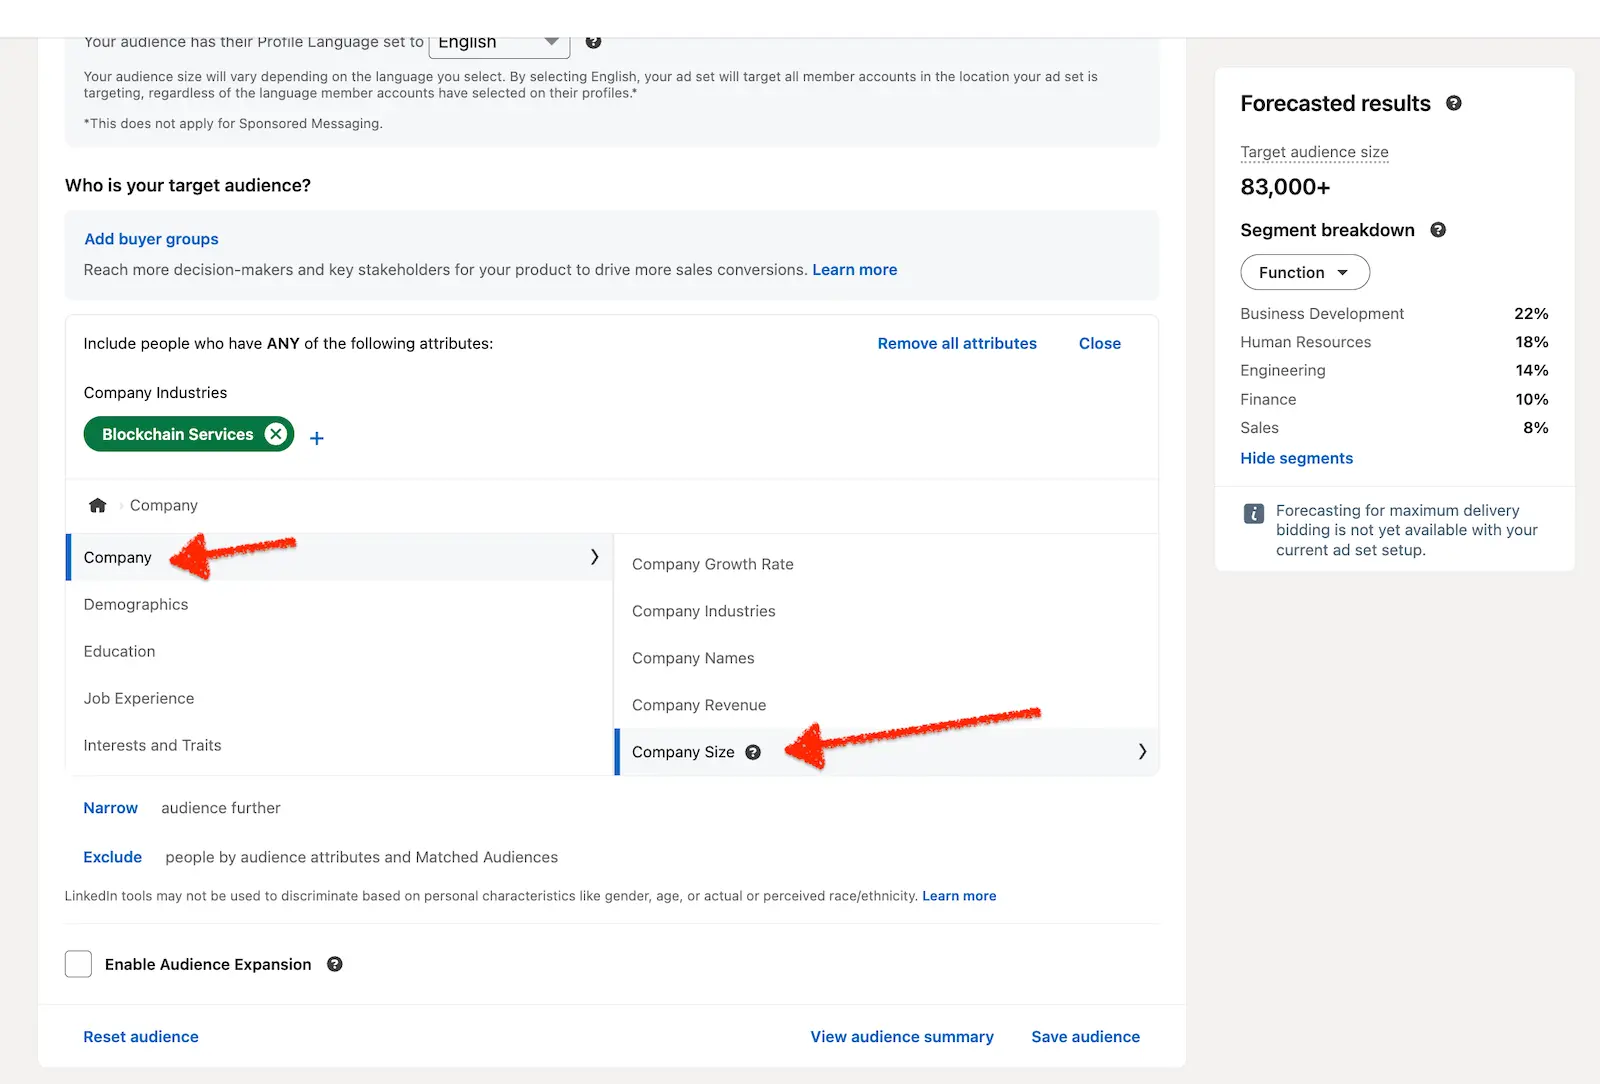This screenshot has width=1600, height=1084.
Task: Click Save audience link
Action: [x=1085, y=1037]
